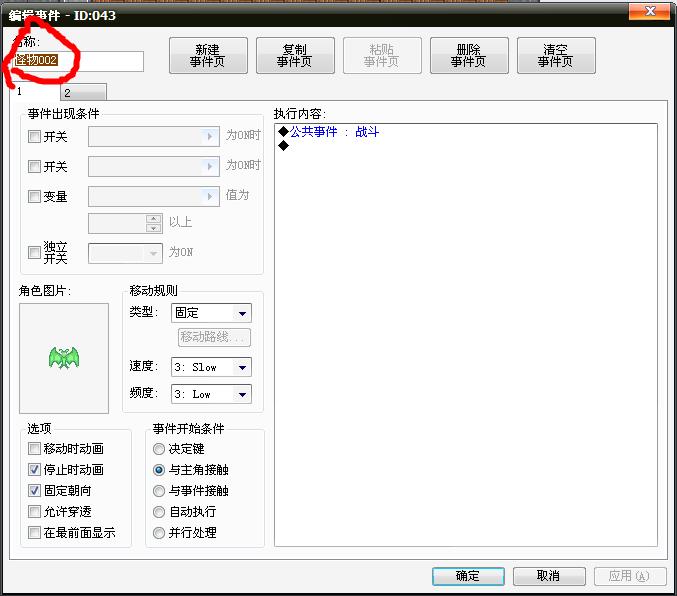Viewport: 677px width, 596px height.
Task: Select 与主角接触 start condition
Action: pyautogui.click(x=159, y=470)
